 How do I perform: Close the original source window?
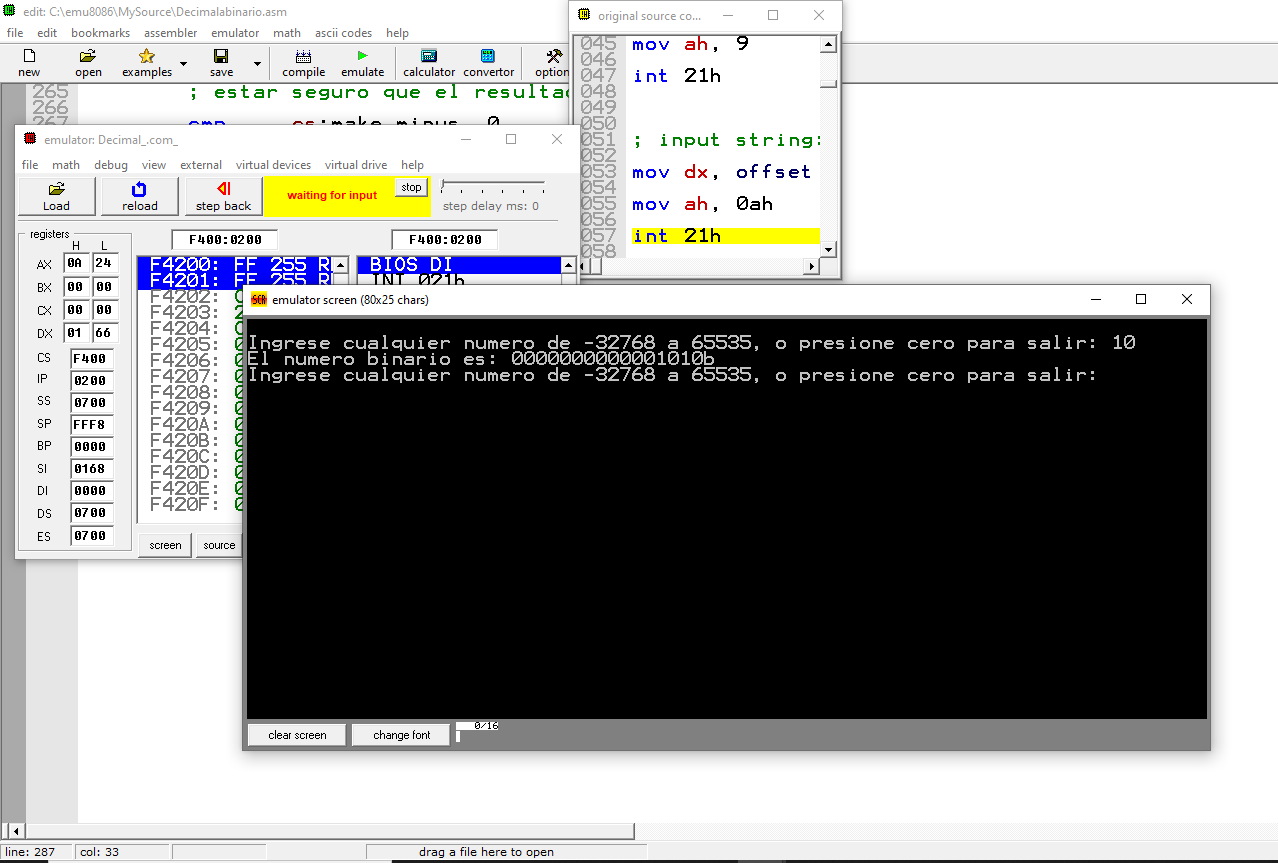pyautogui.click(x=819, y=15)
